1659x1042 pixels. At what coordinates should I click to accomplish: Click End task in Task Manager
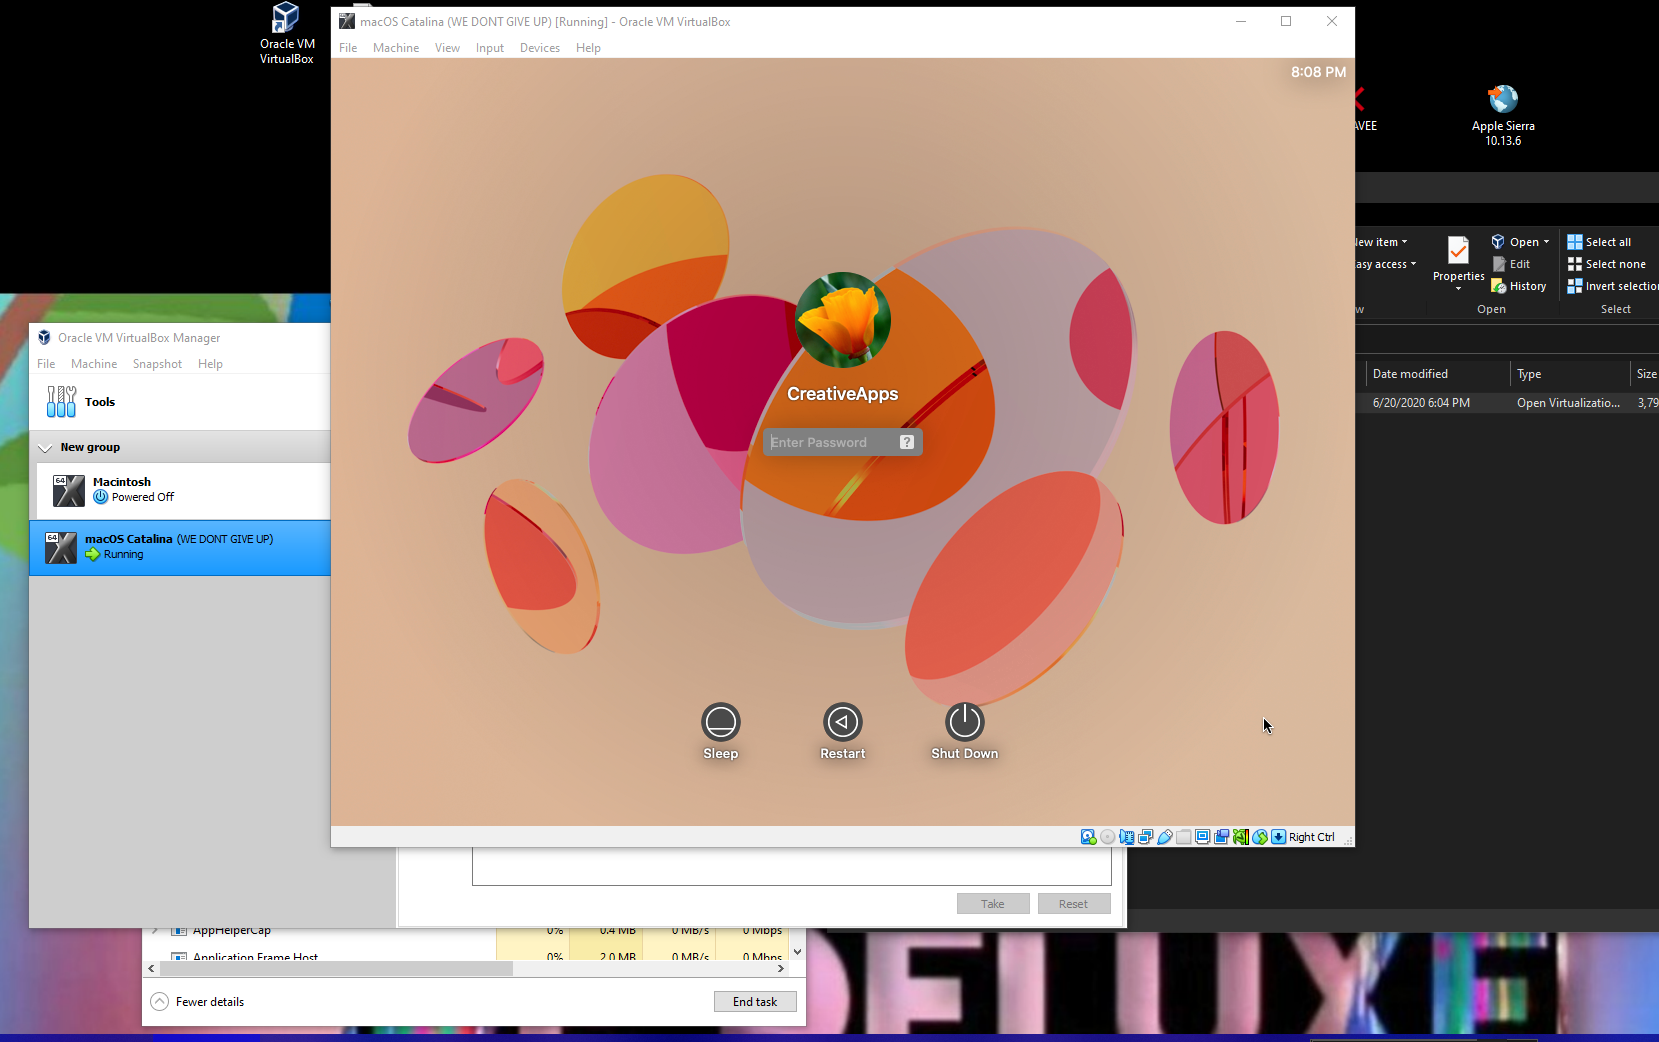[x=755, y=1002]
